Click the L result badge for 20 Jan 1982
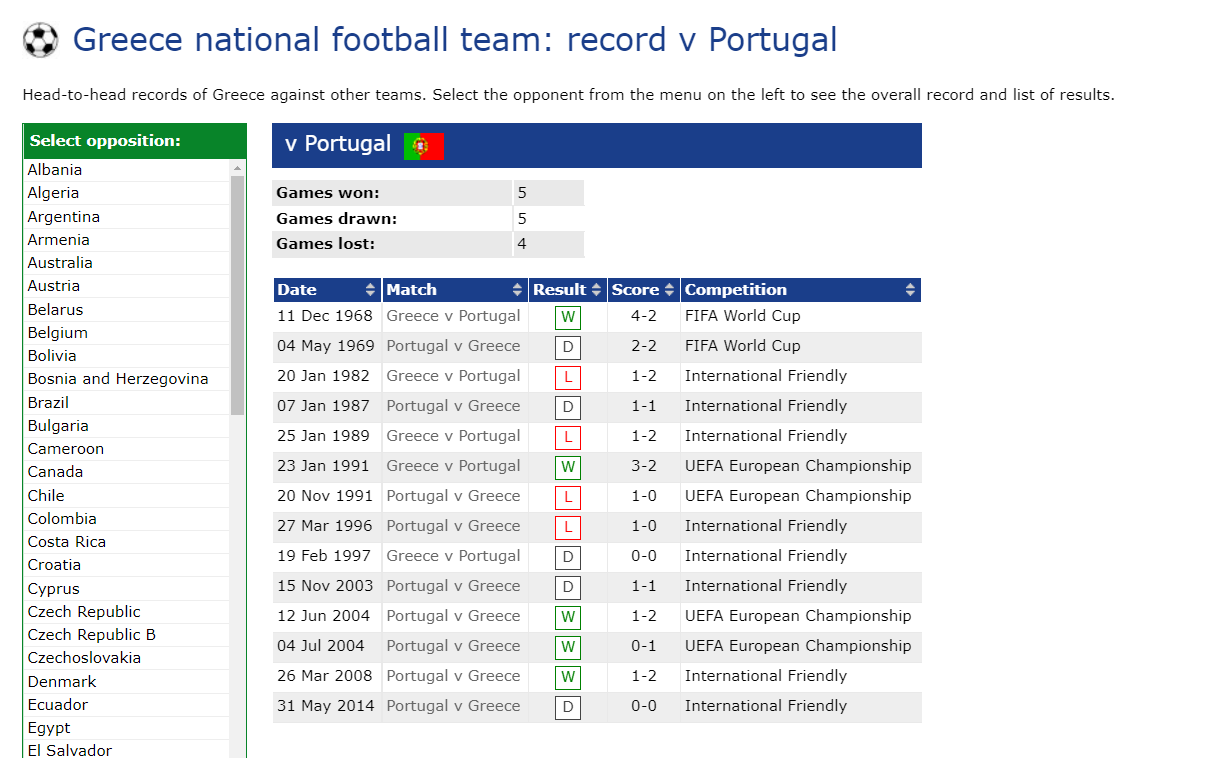1205x758 pixels. coord(568,378)
